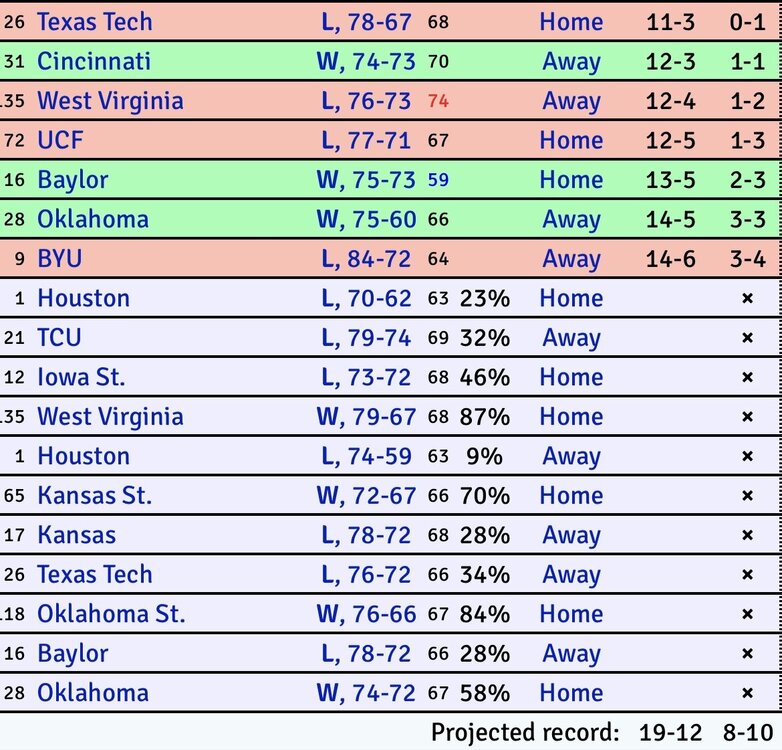Open the L, 84-72 BYU score

[366, 259]
